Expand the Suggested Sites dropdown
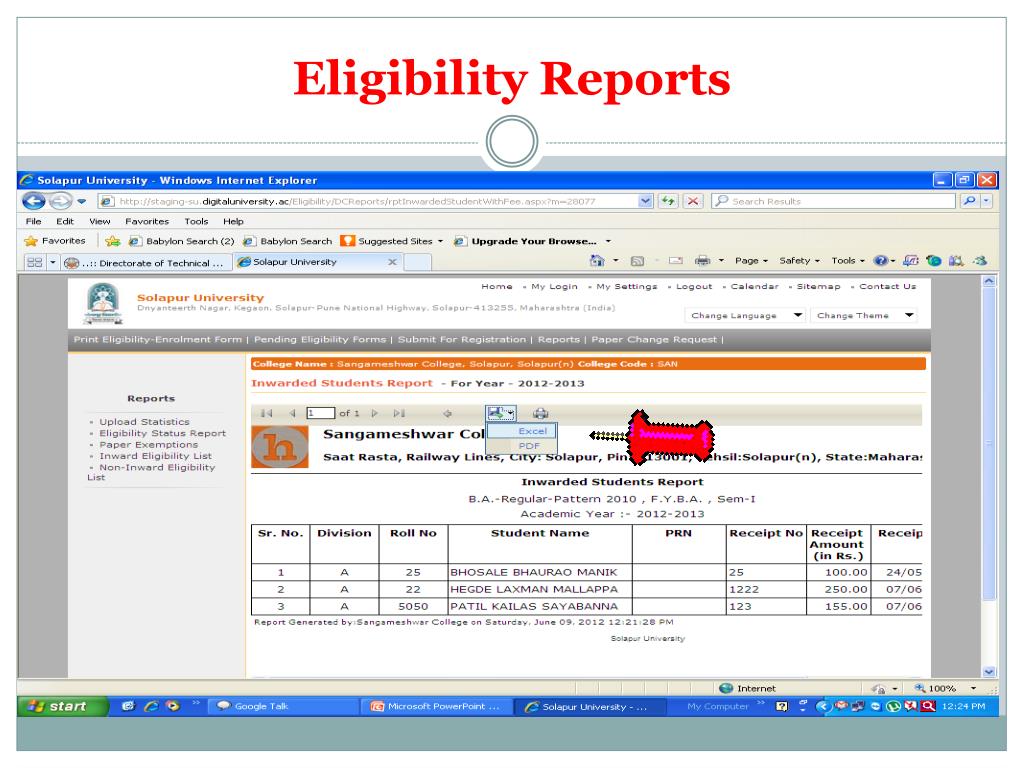The image size is (1024, 768). click(x=440, y=241)
